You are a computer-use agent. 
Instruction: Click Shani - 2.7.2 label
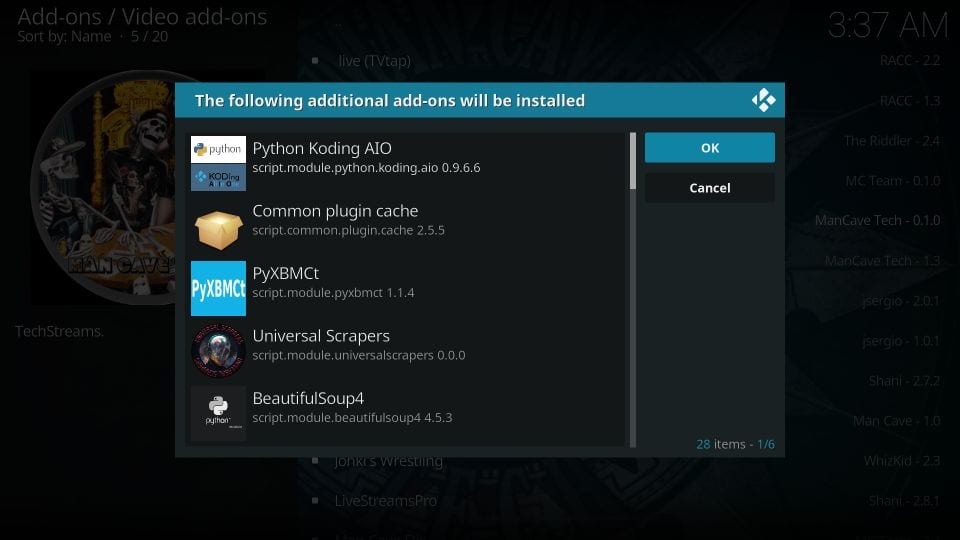904,381
